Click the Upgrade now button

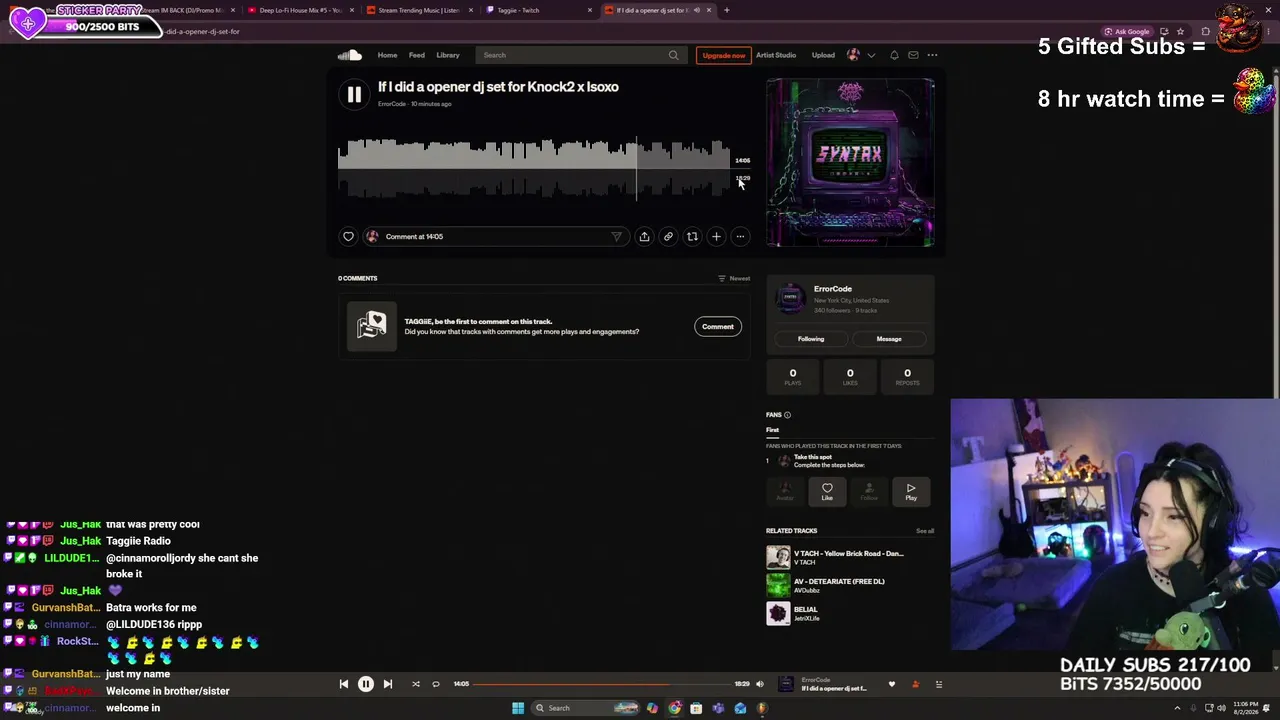pyautogui.click(x=723, y=55)
